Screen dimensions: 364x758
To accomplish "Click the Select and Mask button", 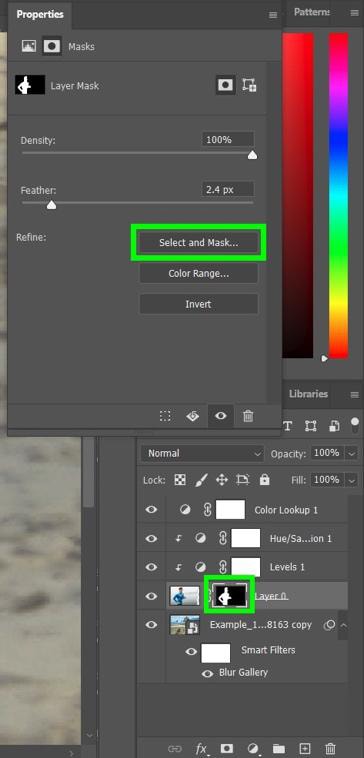I will (x=199, y=242).
